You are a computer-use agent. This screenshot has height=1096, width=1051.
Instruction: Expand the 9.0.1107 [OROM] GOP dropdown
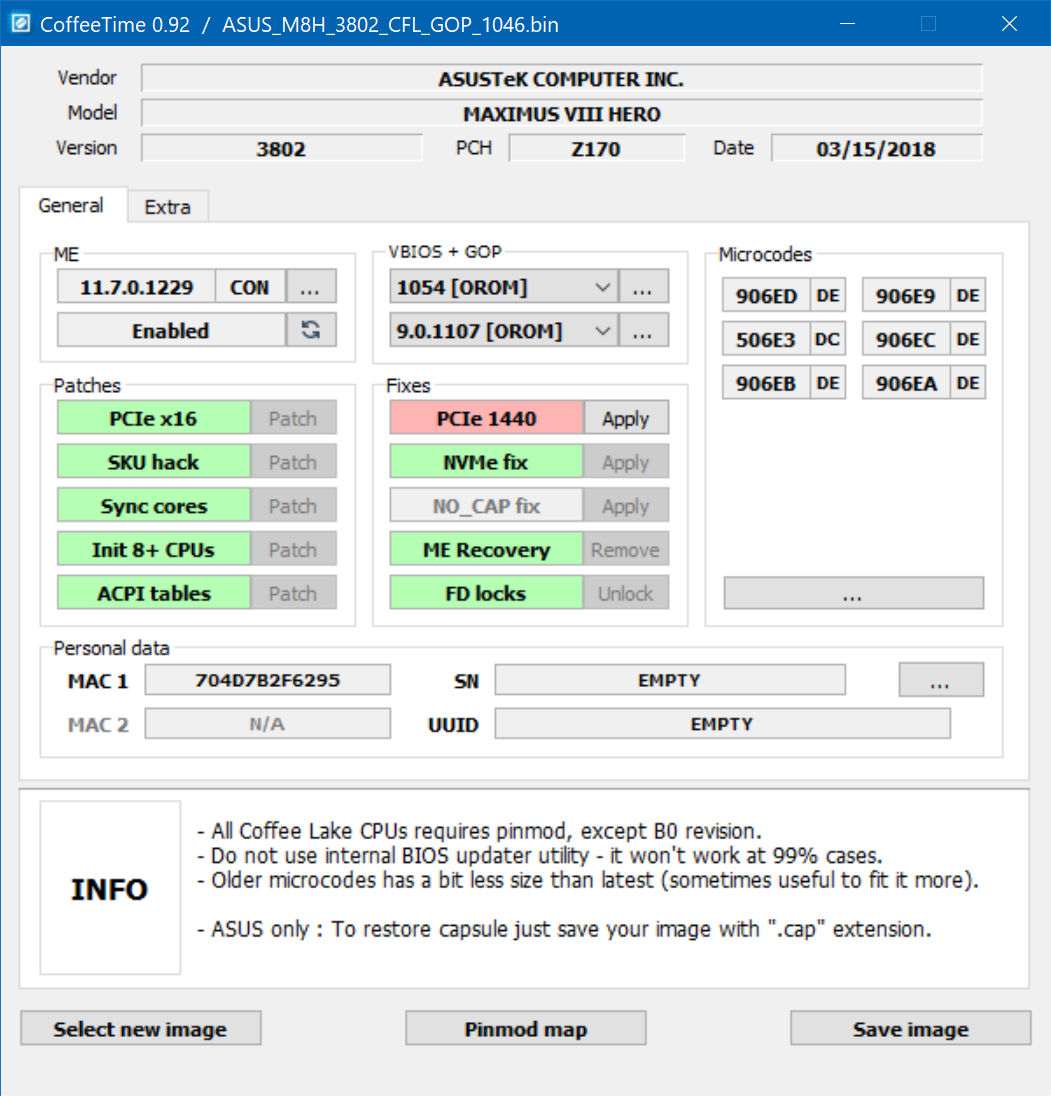click(503, 330)
